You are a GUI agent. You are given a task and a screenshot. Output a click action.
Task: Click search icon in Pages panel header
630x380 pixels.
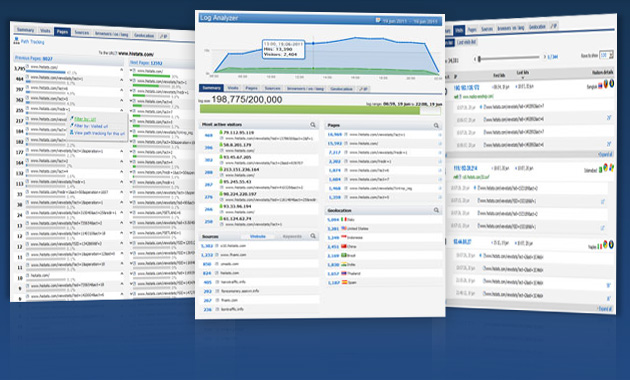point(436,126)
